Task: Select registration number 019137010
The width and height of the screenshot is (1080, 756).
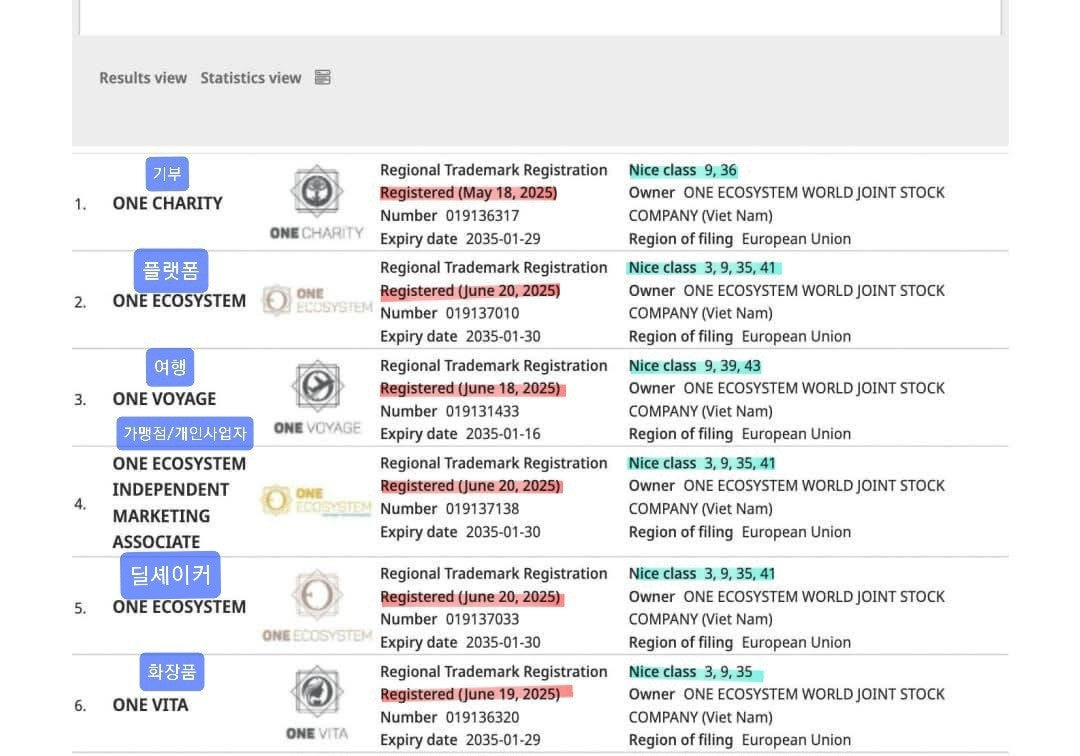Action: [x=482, y=313]
